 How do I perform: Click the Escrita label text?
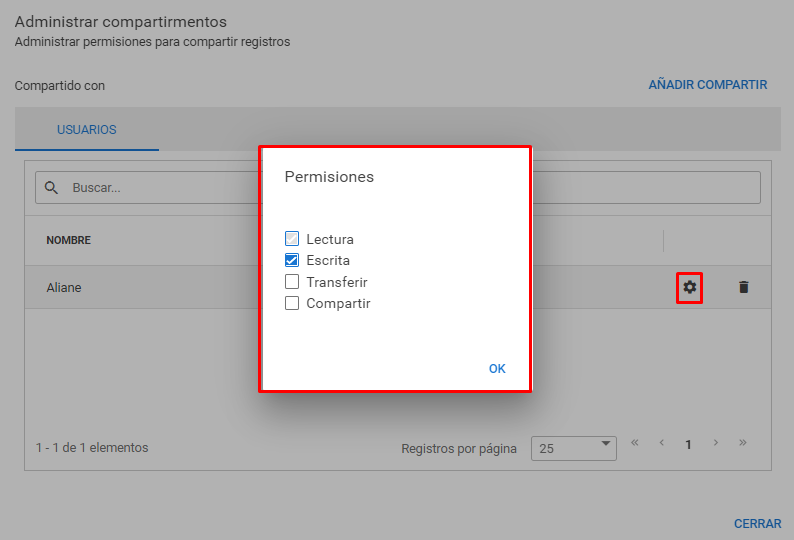[x=328, y=260]
